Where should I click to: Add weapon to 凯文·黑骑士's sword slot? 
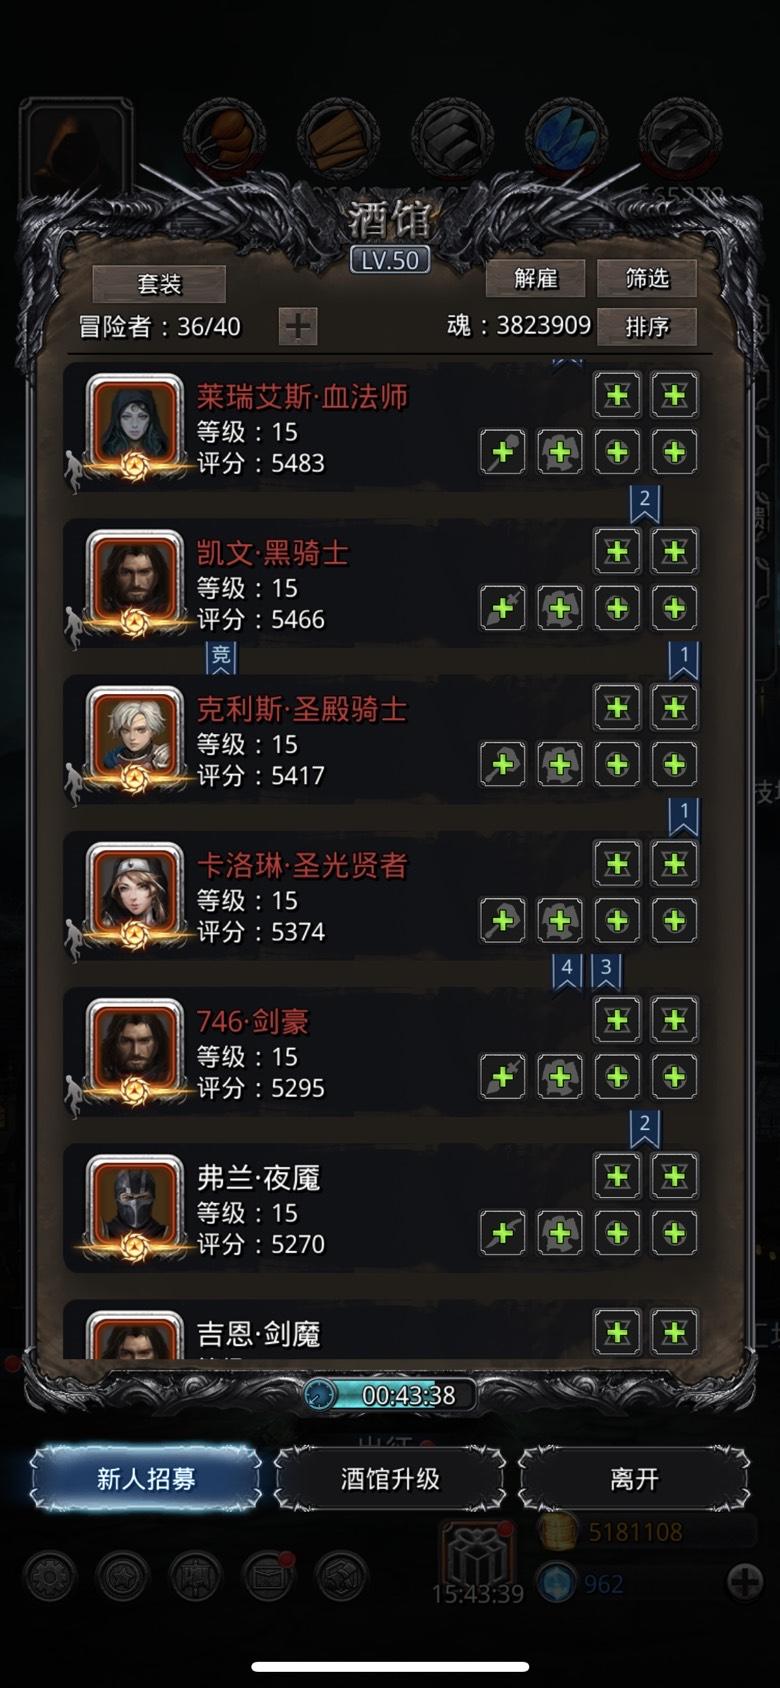(503, 608)
